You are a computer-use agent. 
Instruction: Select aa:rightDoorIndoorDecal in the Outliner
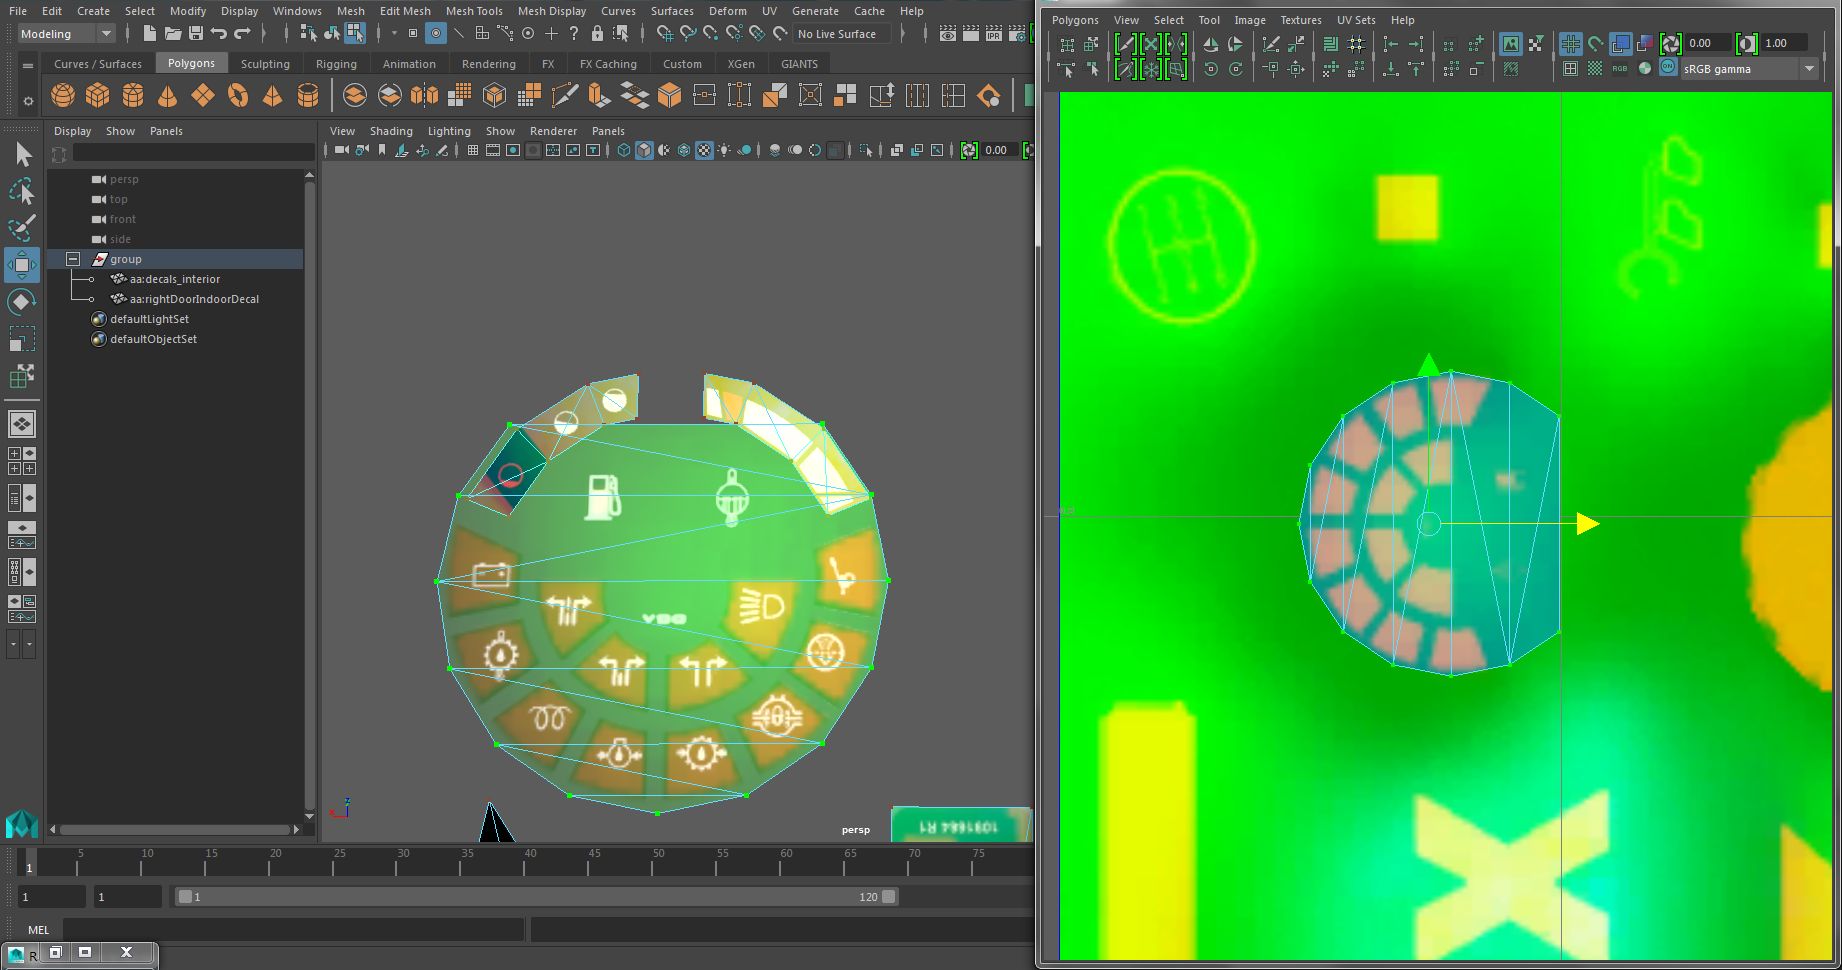tap(194, 299)
